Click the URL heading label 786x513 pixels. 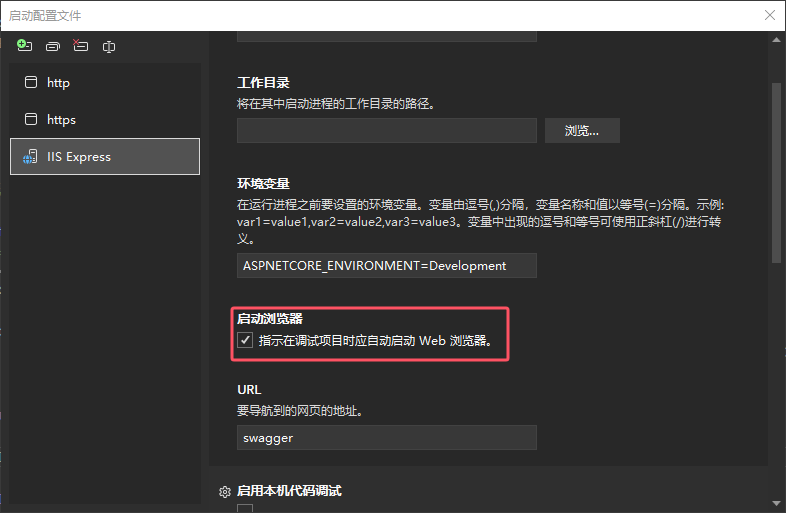point(249,390)
